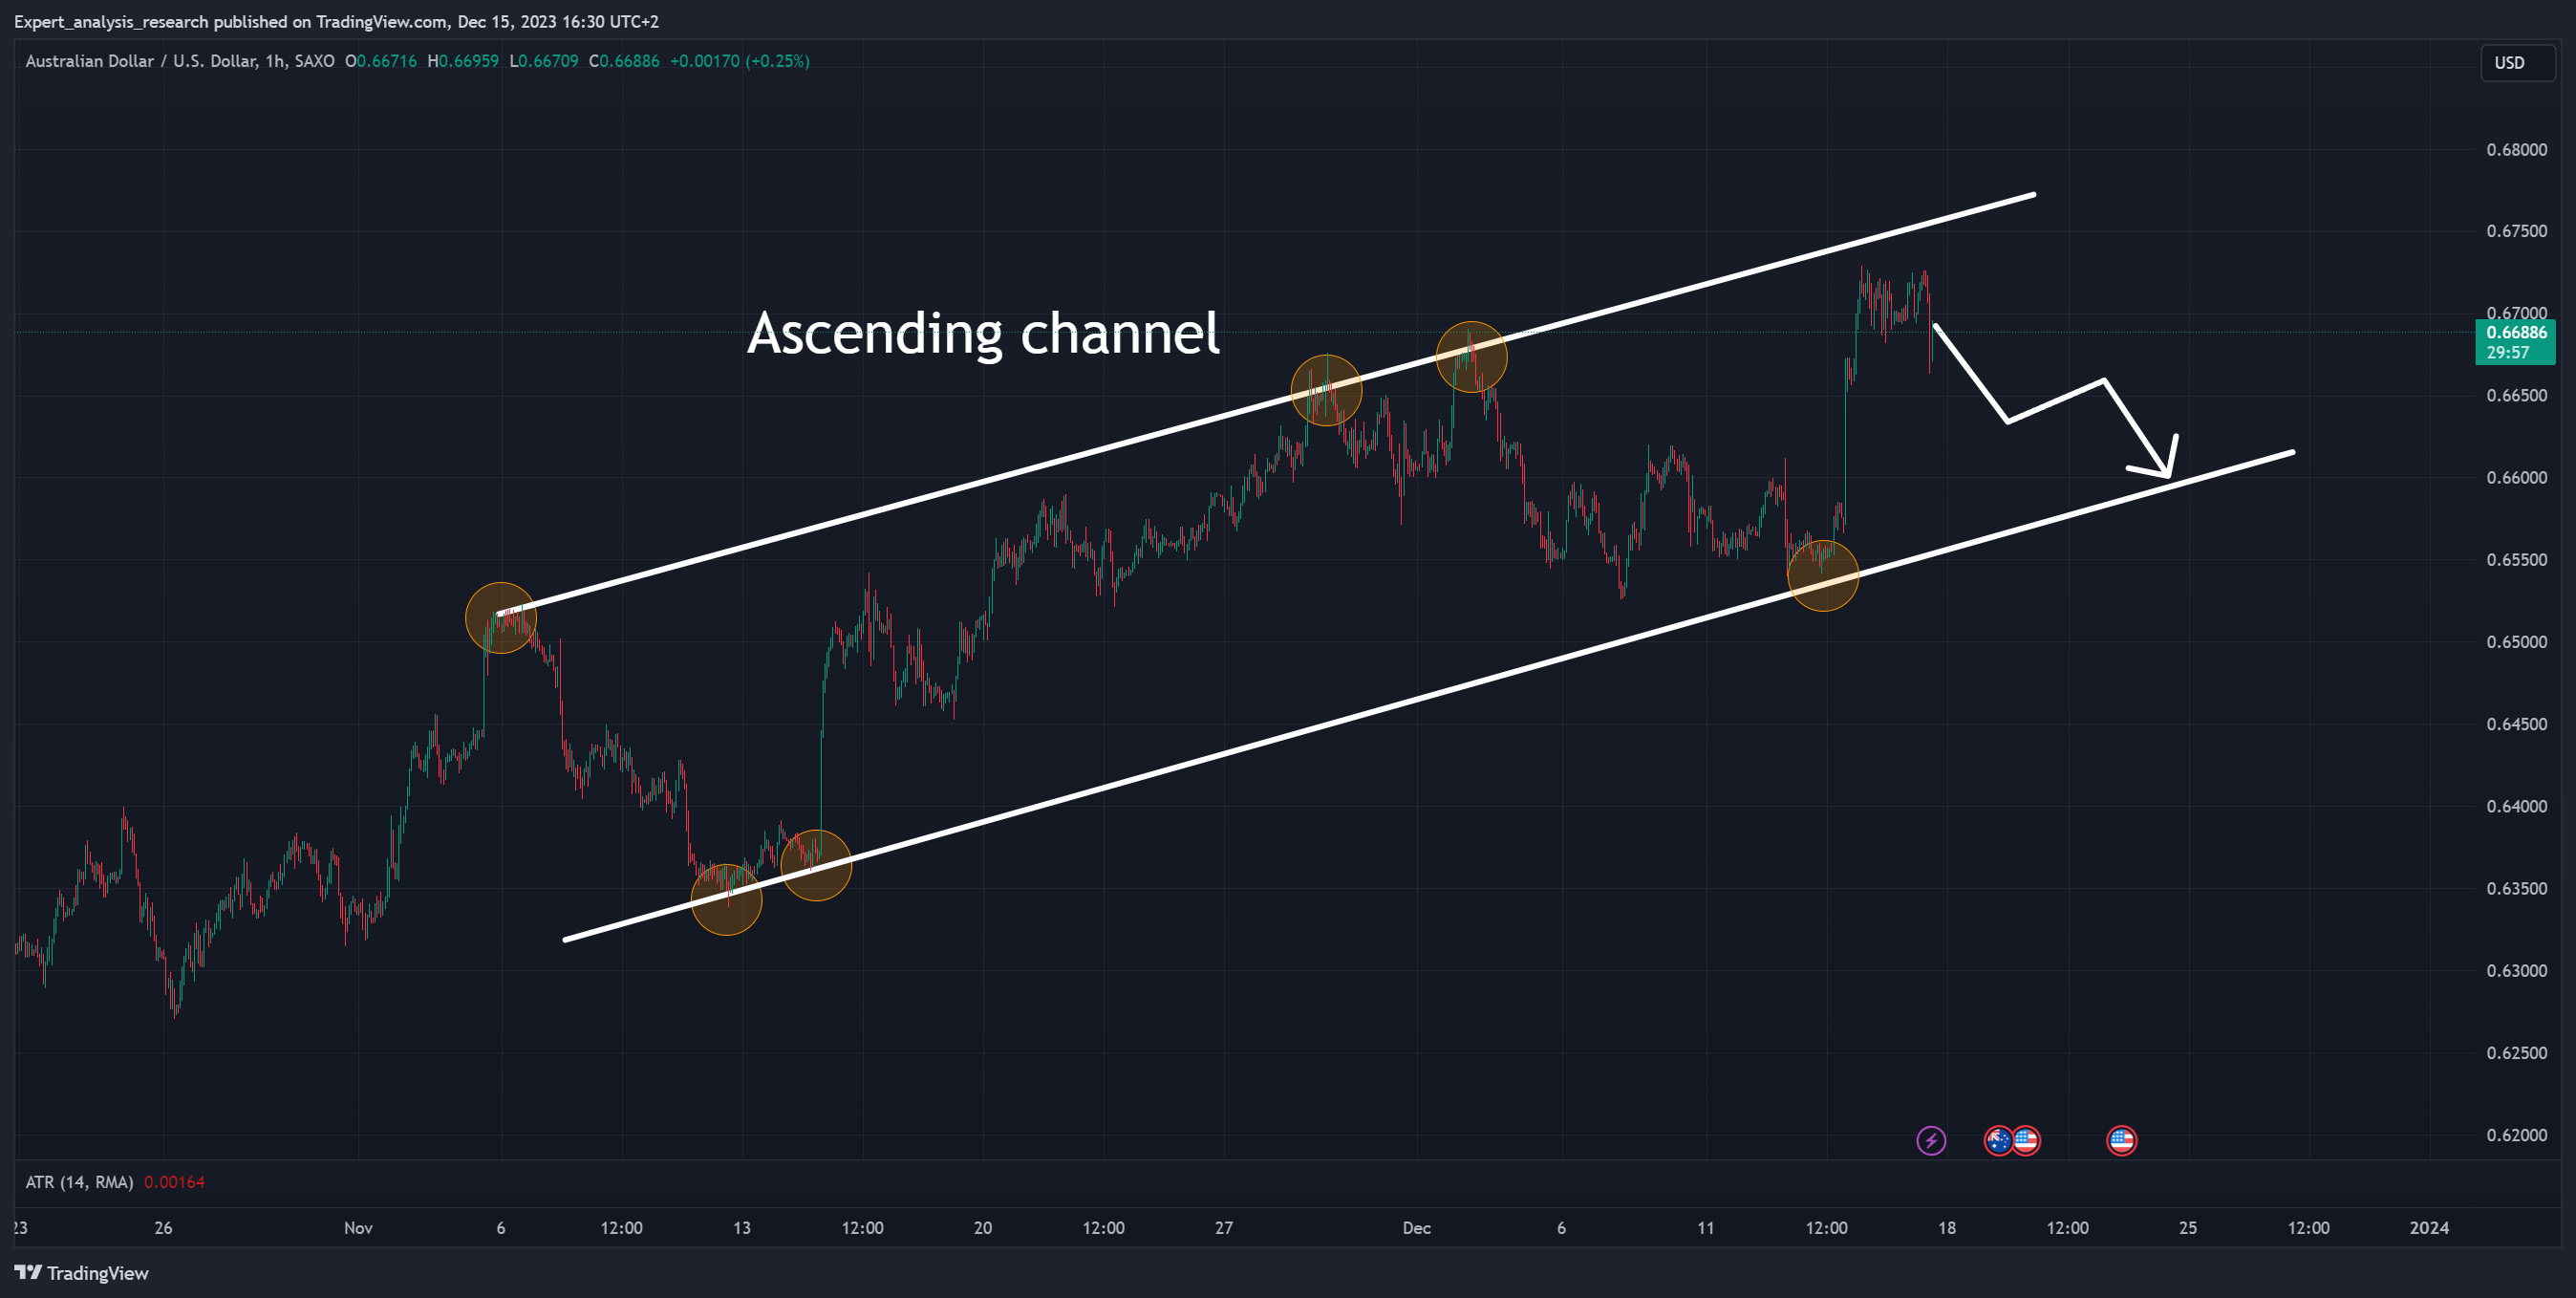The image size is (2576, 1298).
Task: Select the Ascending channel text annotation
Action: pyautogui.click(x=983, y=332)
